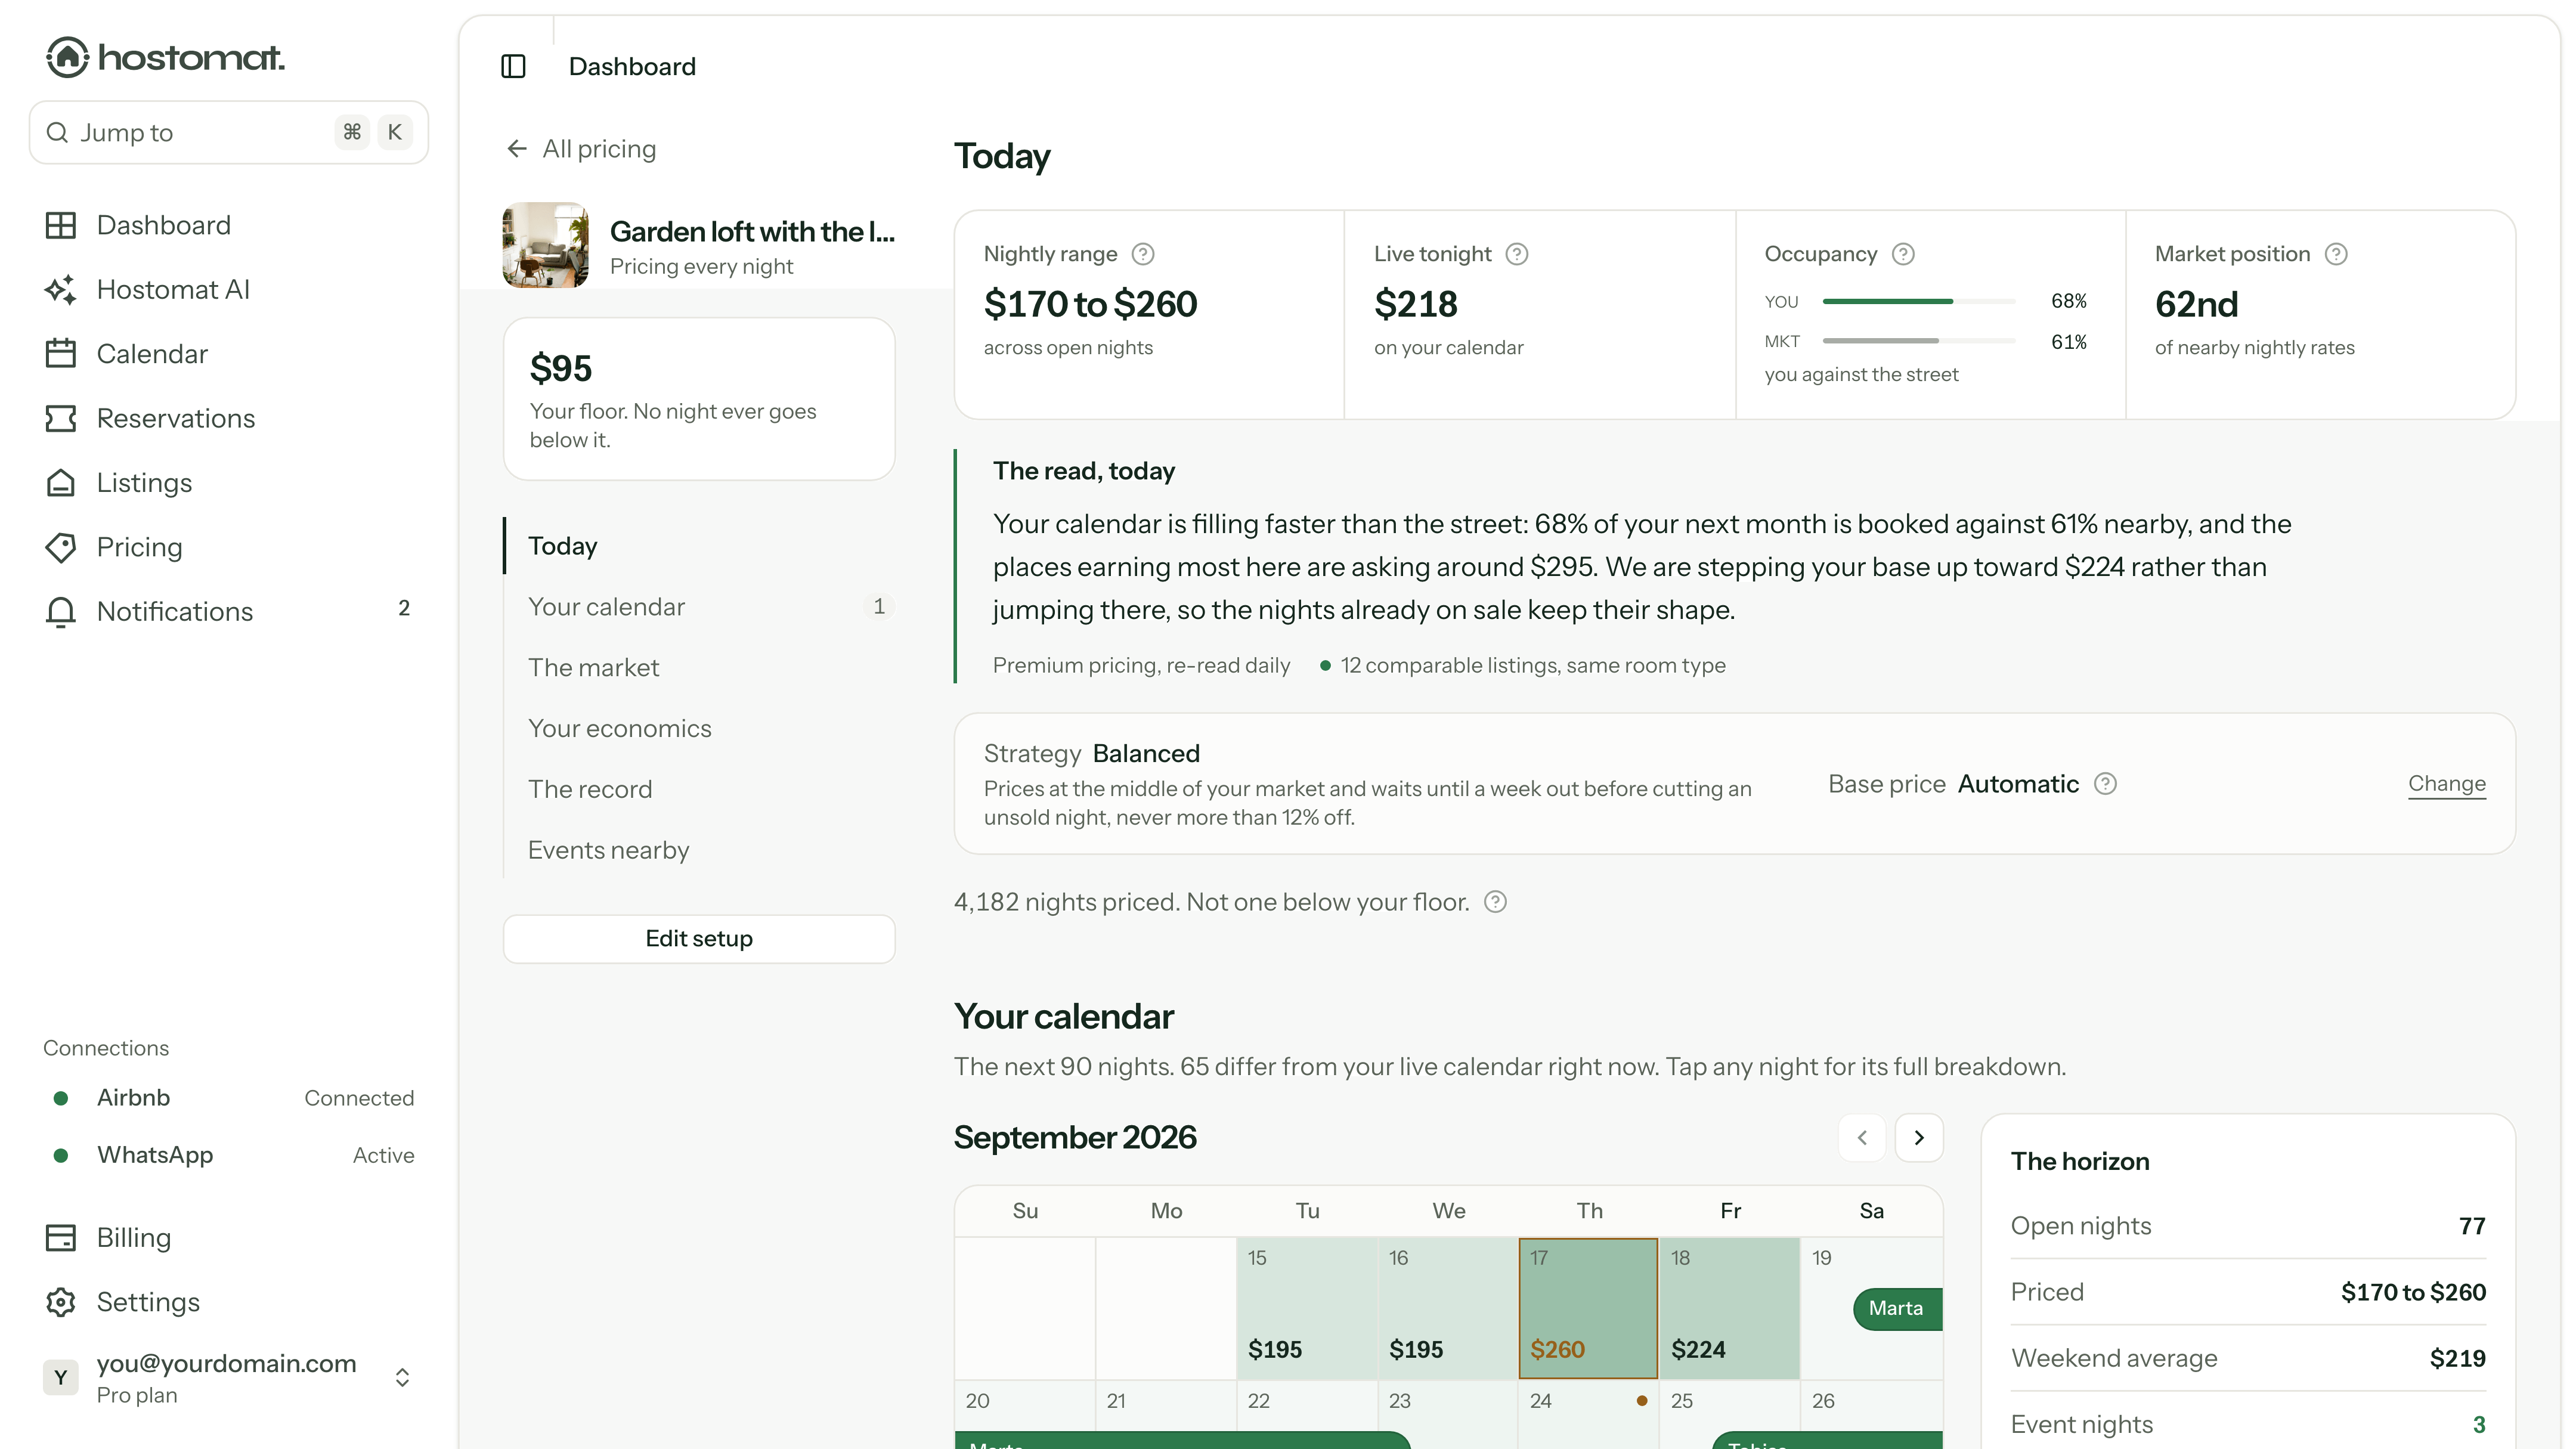Screen dimensions: 2576x1449
Task: Click the Billing card icon
Action: (61, 1238)
